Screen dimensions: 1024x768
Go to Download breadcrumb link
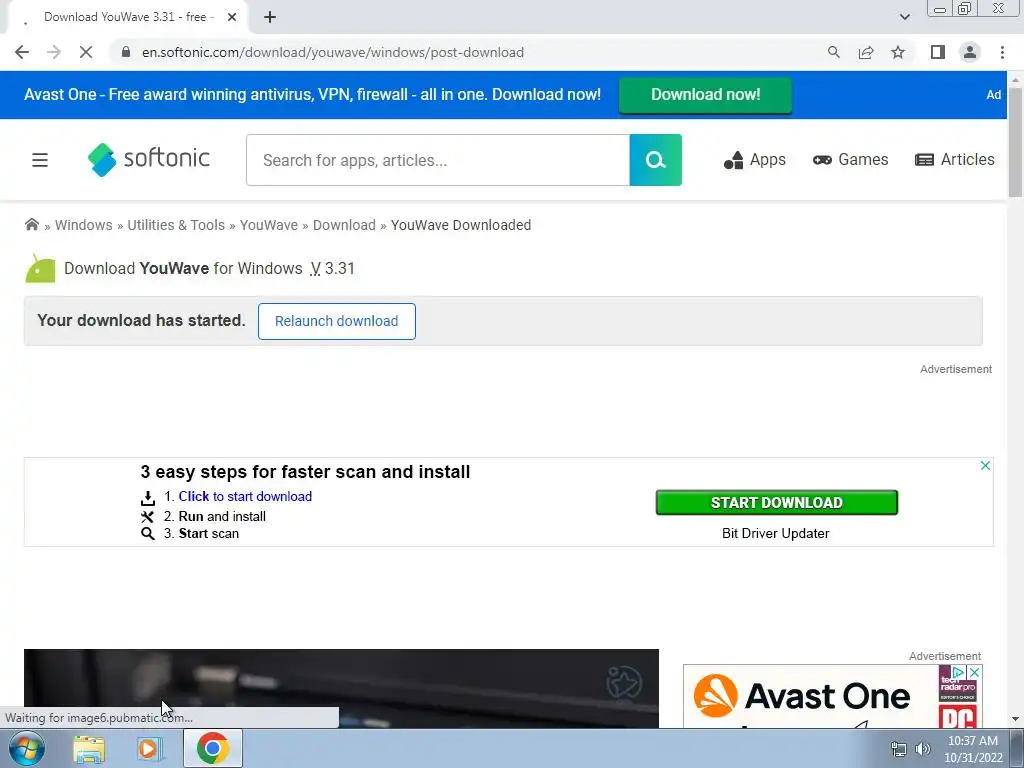pyautogui.click(x=344, y=225)
